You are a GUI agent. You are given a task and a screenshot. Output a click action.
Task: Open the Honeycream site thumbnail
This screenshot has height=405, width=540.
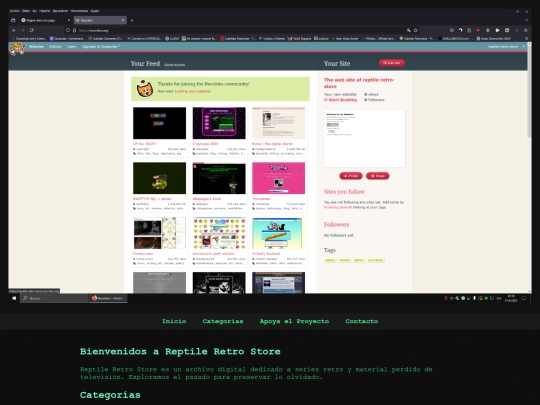pos(159,233)
